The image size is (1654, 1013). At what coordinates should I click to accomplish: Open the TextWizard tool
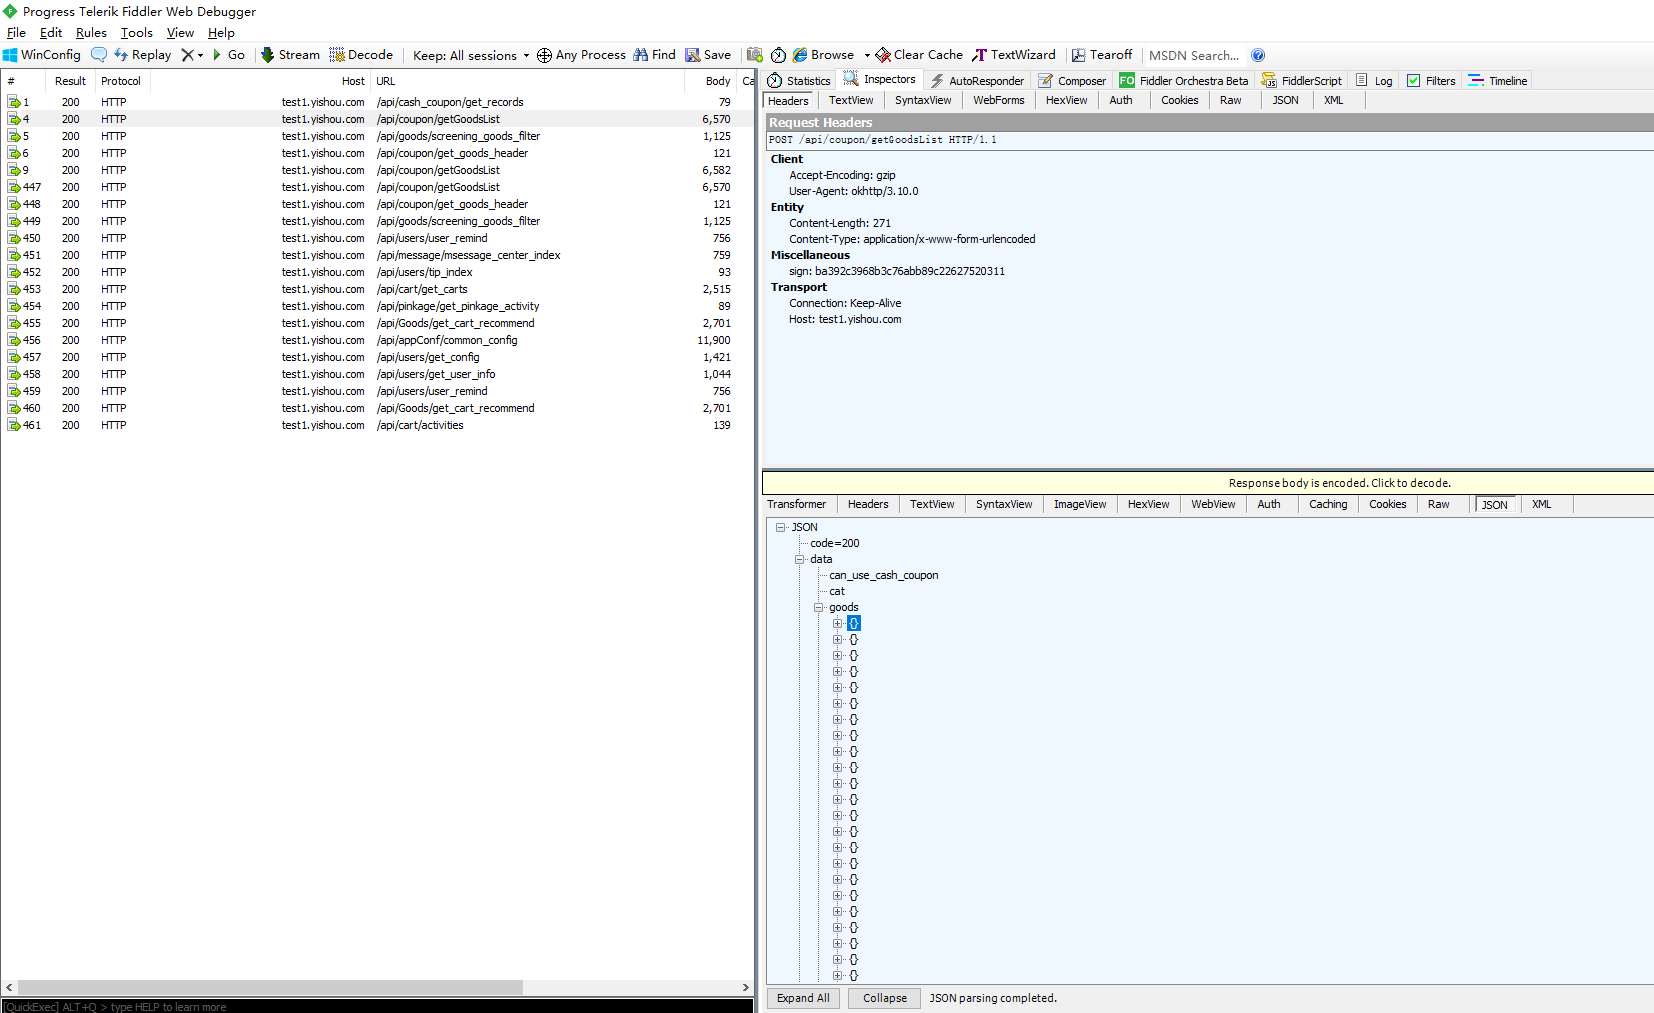1014,55
